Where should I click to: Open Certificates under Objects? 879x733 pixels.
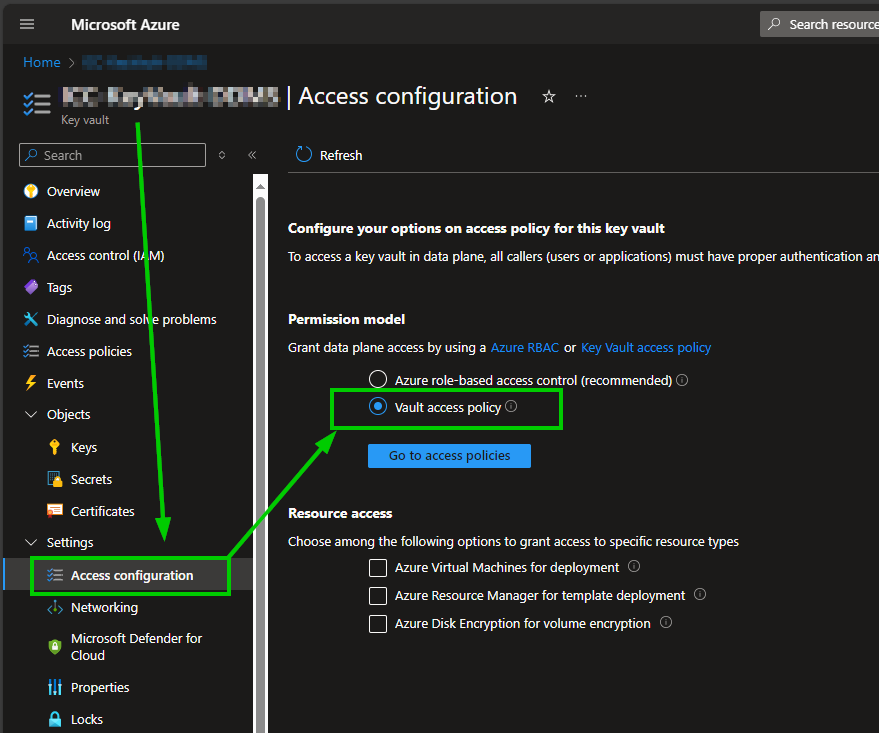[x=103, y=511]
